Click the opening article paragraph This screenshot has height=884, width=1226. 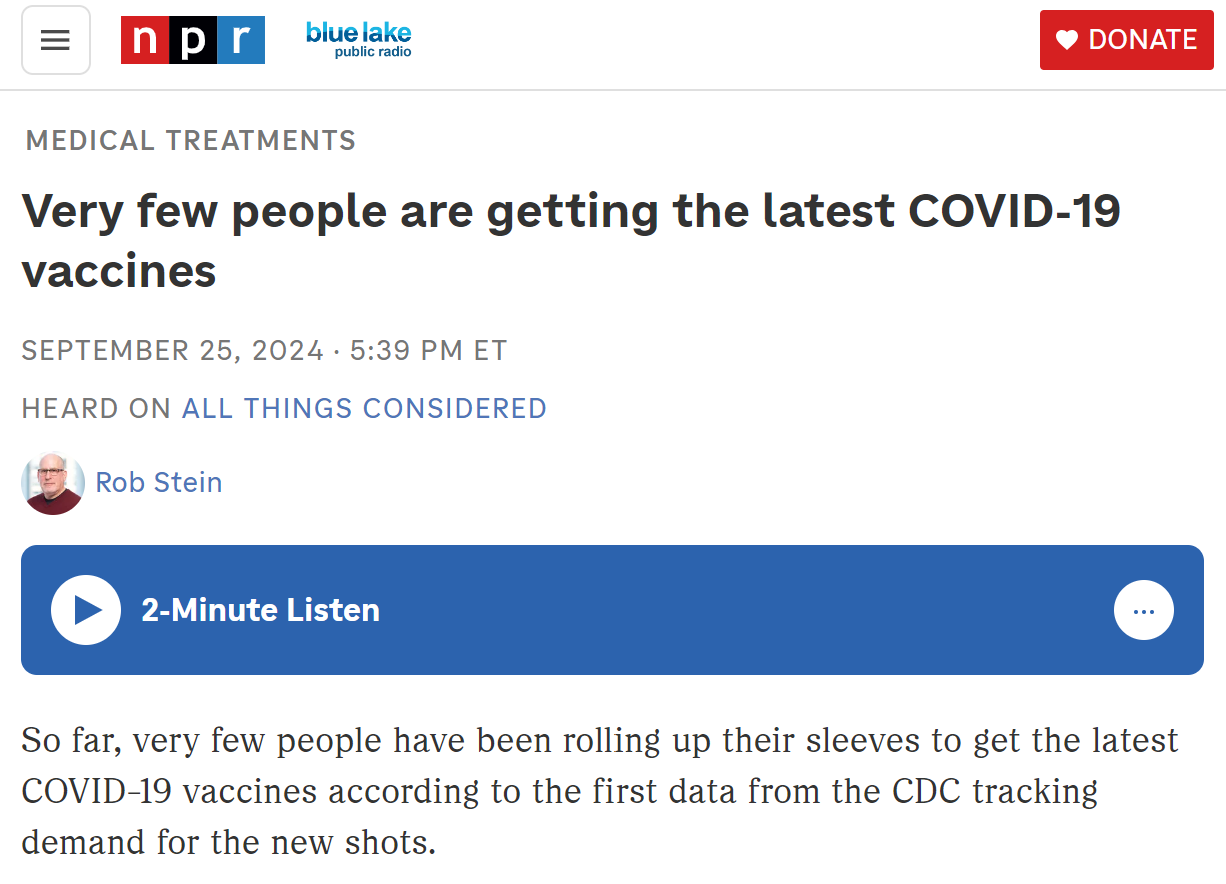tap(600, 792)
